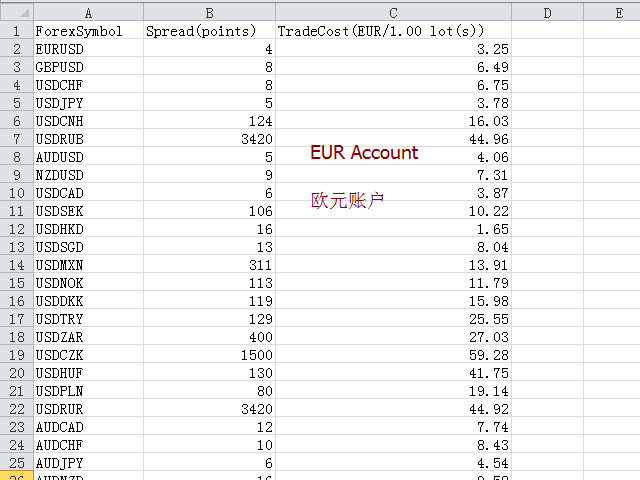Select the AUDJPY cell
Screen dimensions: 640x480
[89, 463]
